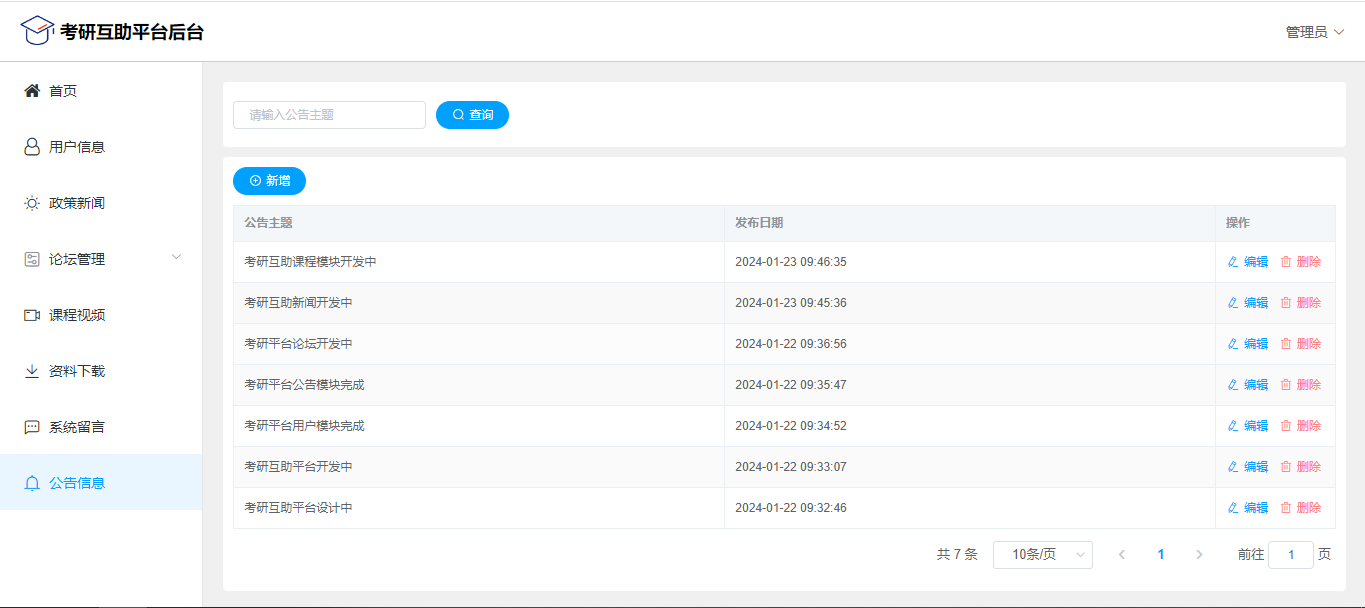Open the 政策新闻 menu item
The width and height of the screenshot is (1365, 608).
click(77, 203)
